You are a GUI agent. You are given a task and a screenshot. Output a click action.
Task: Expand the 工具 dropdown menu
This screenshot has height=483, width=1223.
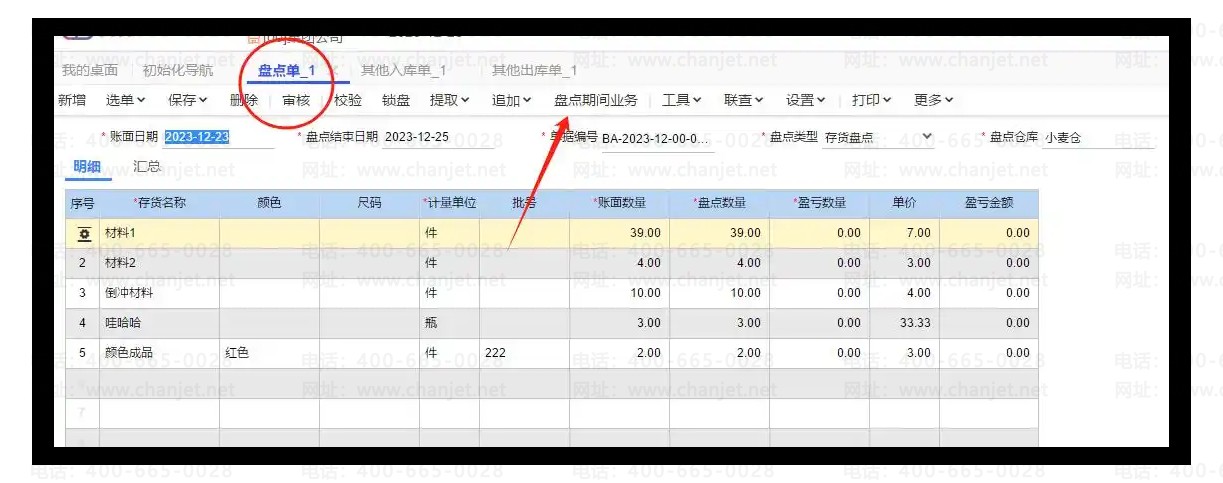[682, 100]
